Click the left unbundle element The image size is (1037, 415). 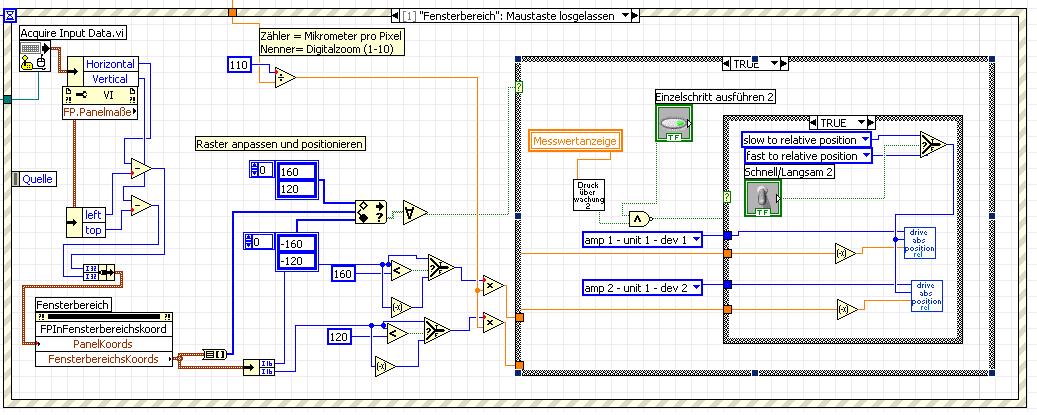[93, 215]
